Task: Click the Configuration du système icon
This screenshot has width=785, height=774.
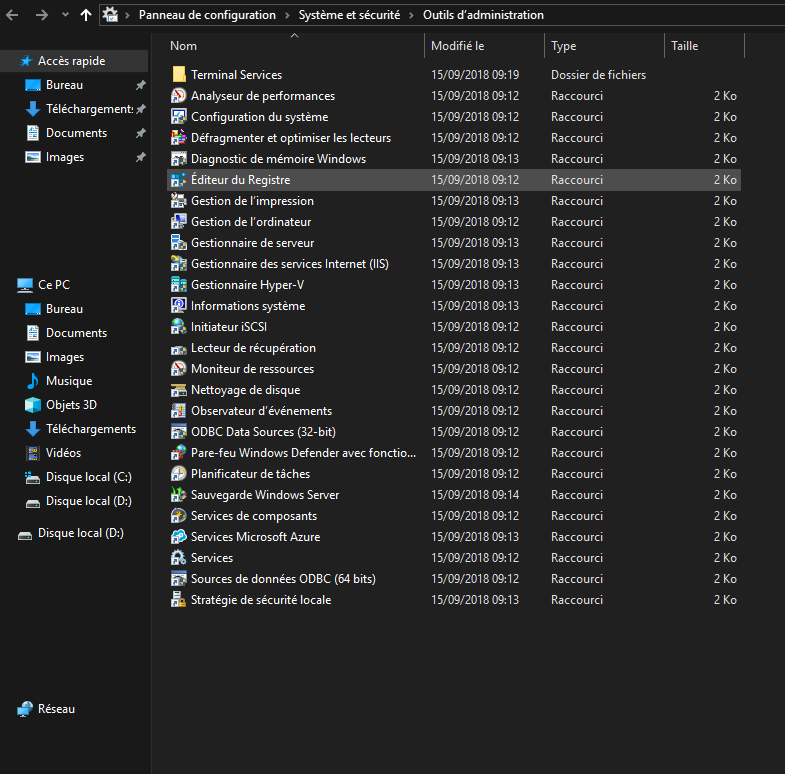Action: [179, 117]
